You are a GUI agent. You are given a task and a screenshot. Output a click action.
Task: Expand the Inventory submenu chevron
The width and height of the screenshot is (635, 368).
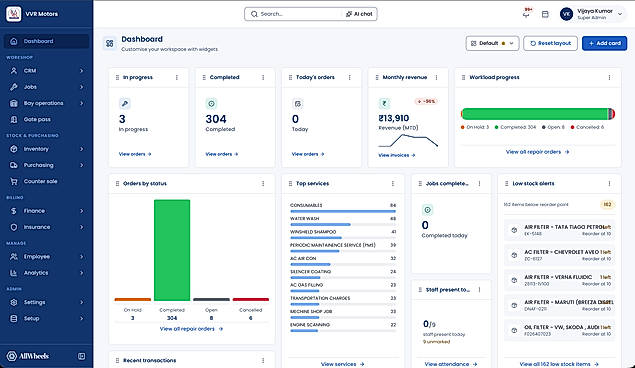click(x=81, y=149)
